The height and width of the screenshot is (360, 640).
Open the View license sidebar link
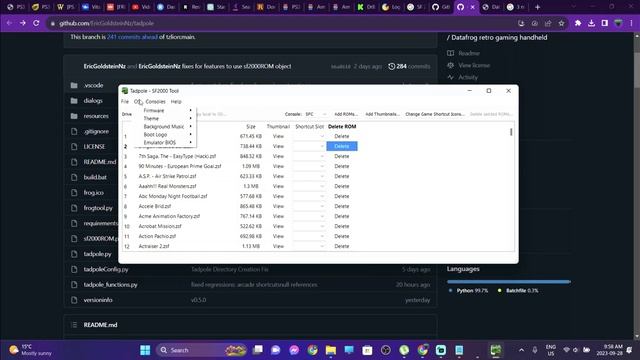point(474,65)
